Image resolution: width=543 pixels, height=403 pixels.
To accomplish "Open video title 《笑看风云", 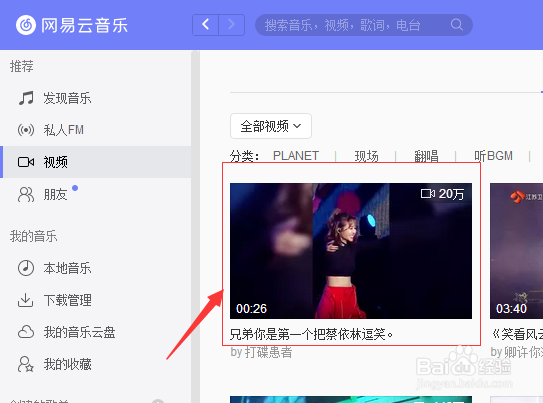I will 517,334.
